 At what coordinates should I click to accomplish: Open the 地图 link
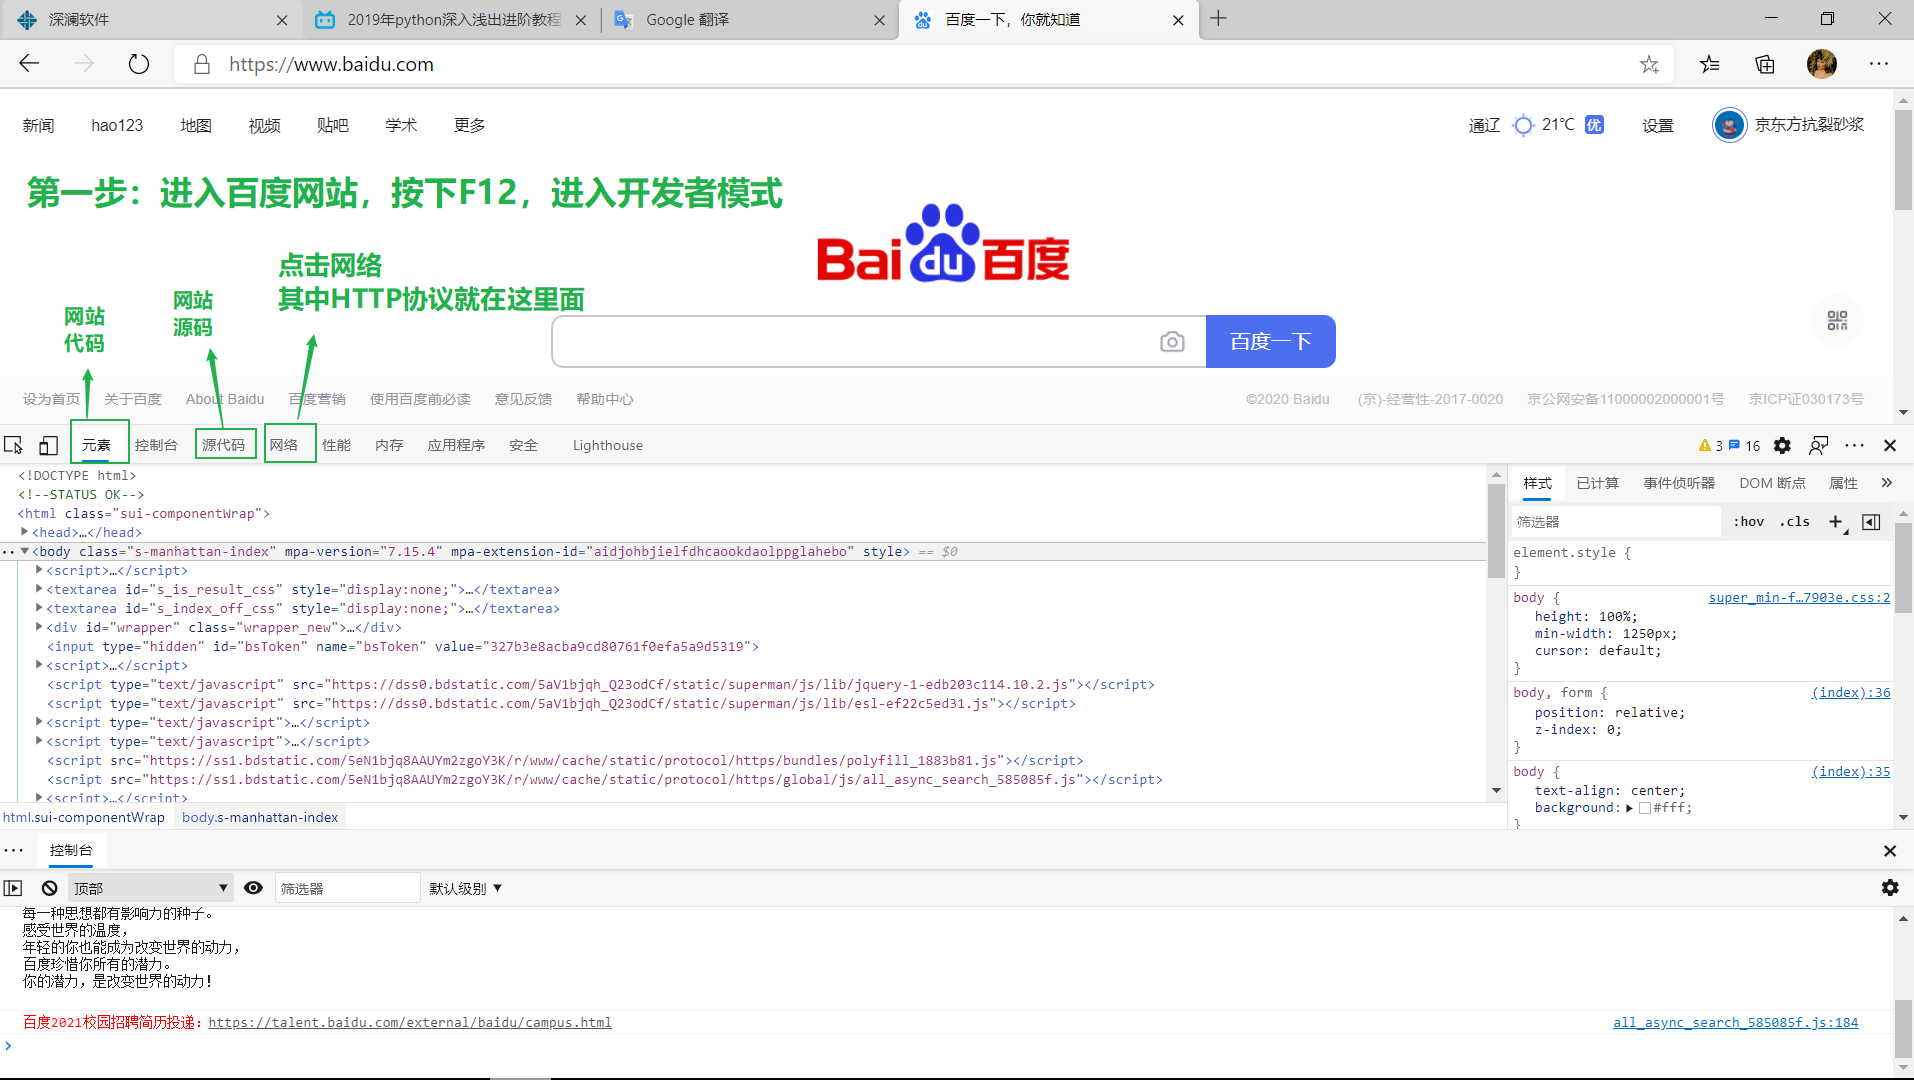(196, 125)
